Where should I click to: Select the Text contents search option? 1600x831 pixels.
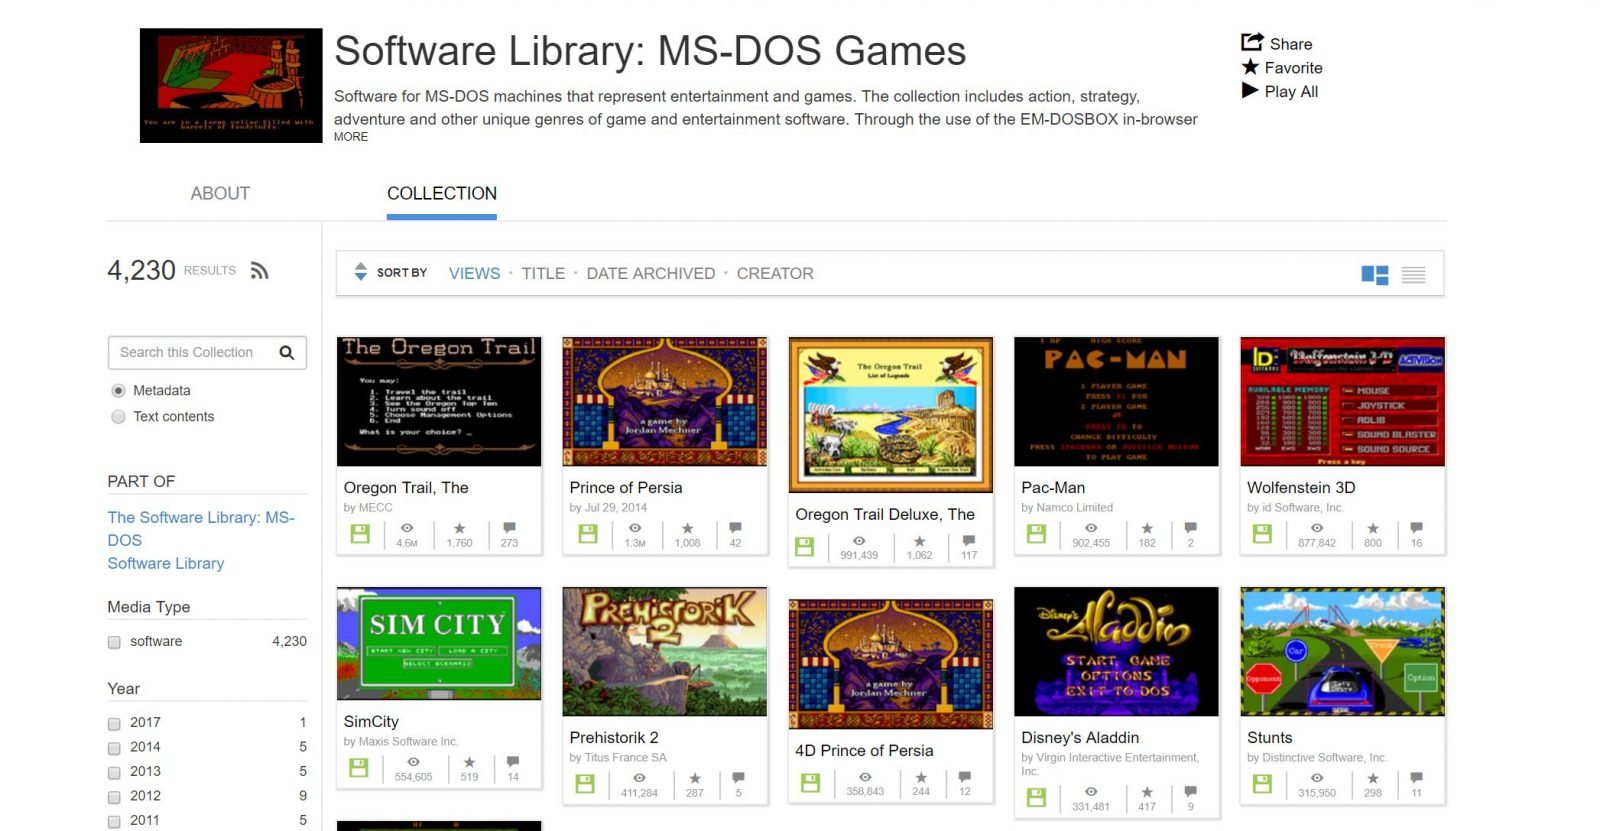pos(119,417)
